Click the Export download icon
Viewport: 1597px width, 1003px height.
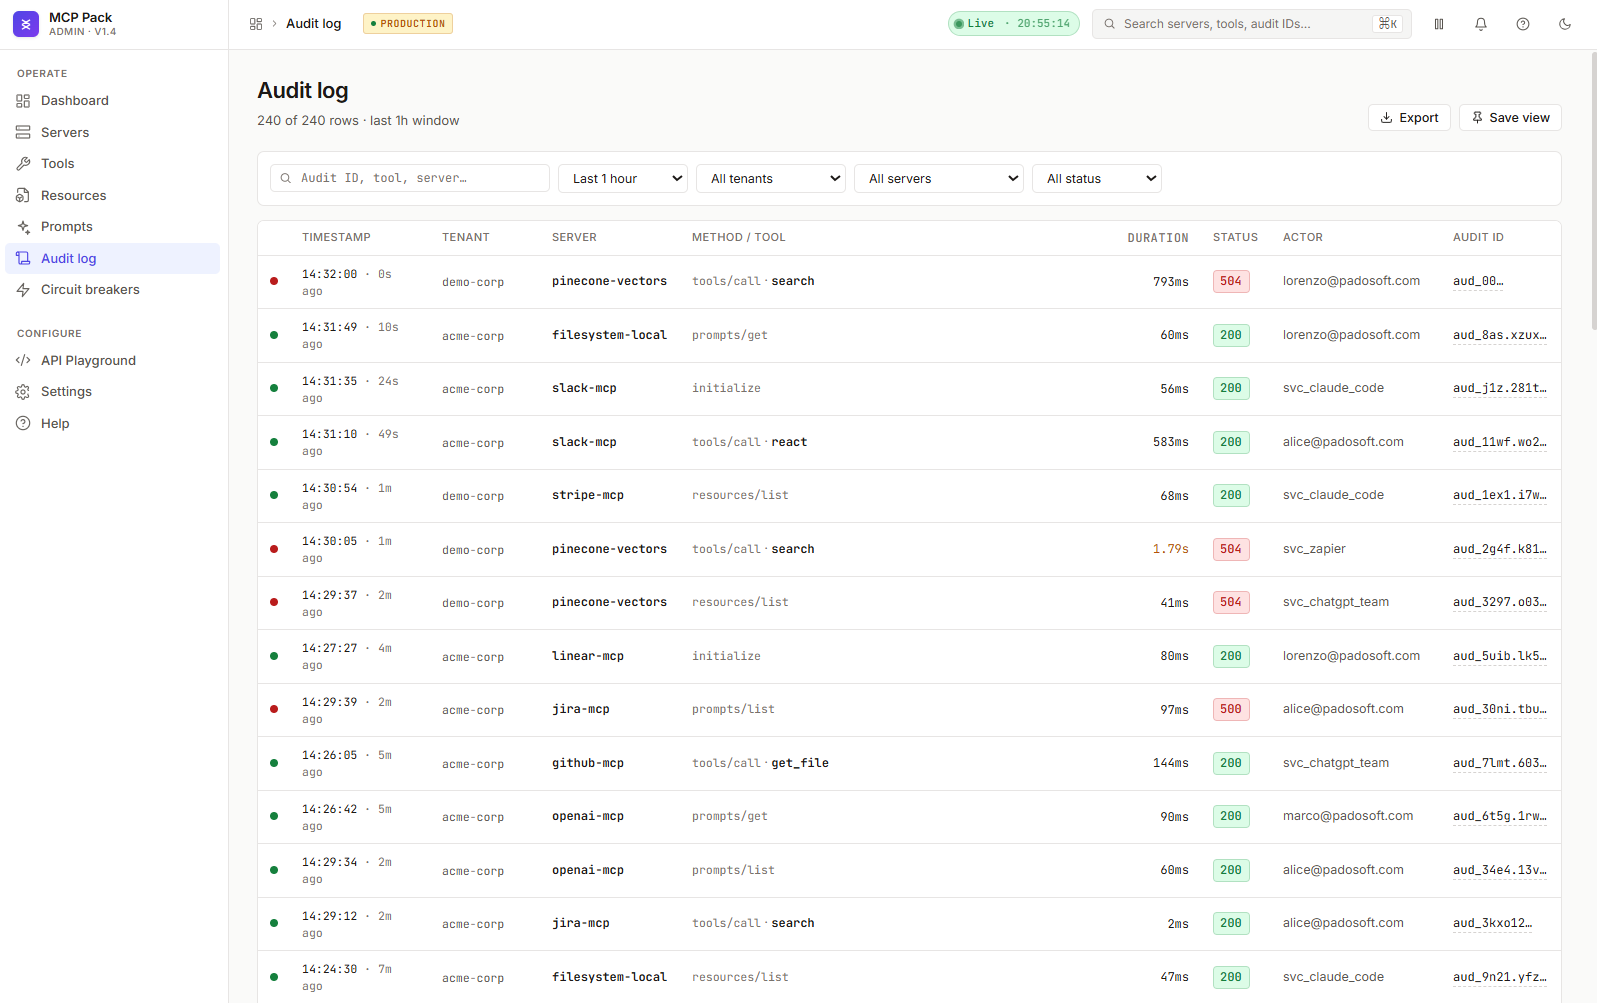click(1387, 118)
